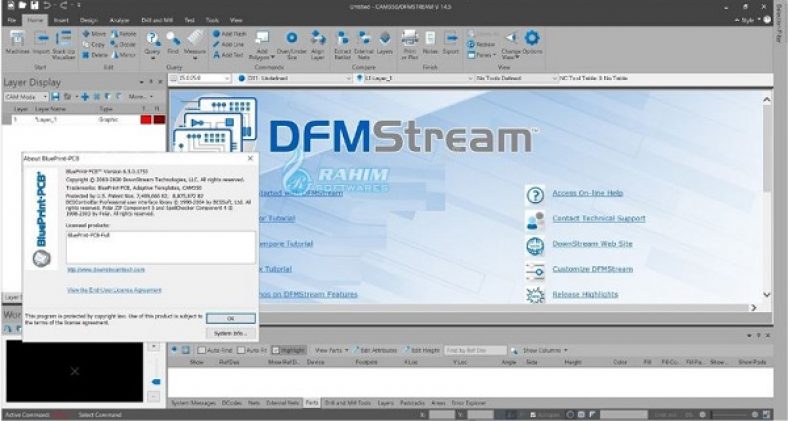Expand the View Parts dropdown
This screenshot has height=421, width=788.
click(331, 350)
